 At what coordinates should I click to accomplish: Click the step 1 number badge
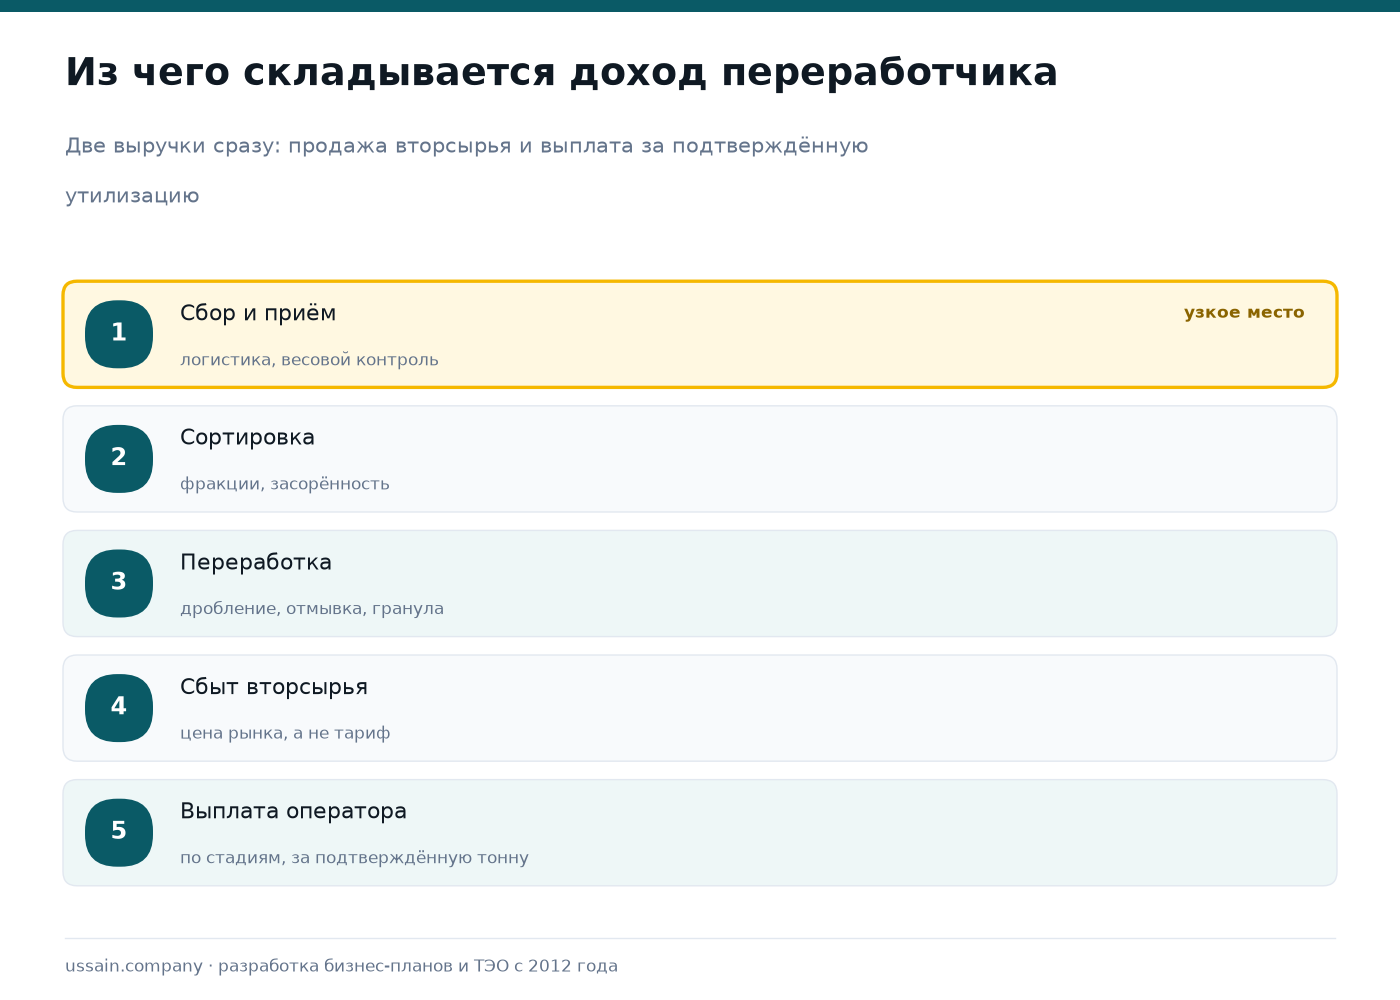click(x=119, y=334)
